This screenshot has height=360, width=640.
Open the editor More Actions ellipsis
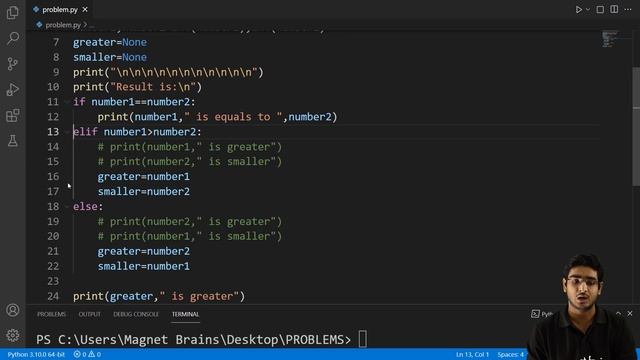(x=628, y=9)
